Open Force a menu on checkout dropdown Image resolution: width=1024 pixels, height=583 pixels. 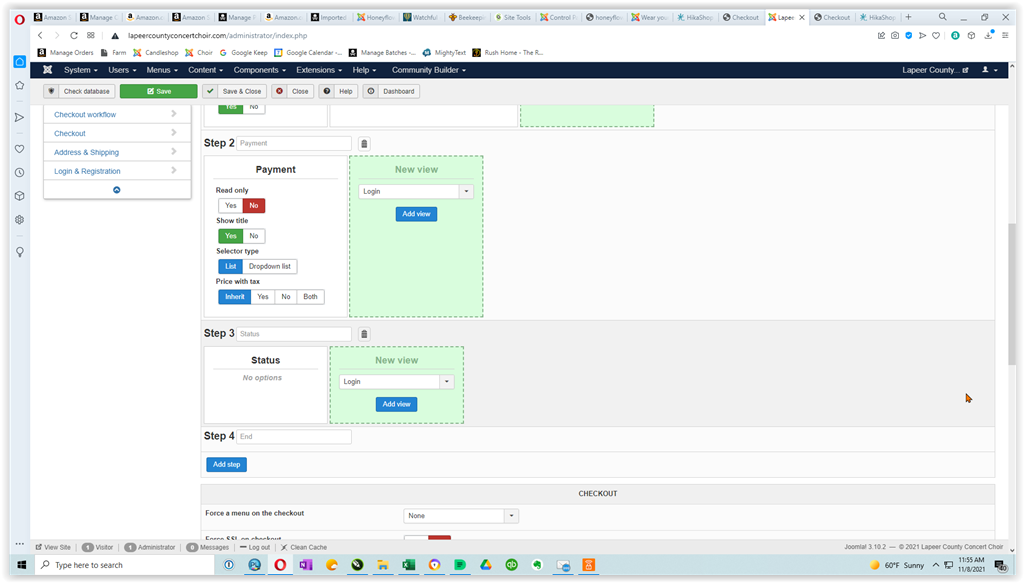click(x=461, y=516)
